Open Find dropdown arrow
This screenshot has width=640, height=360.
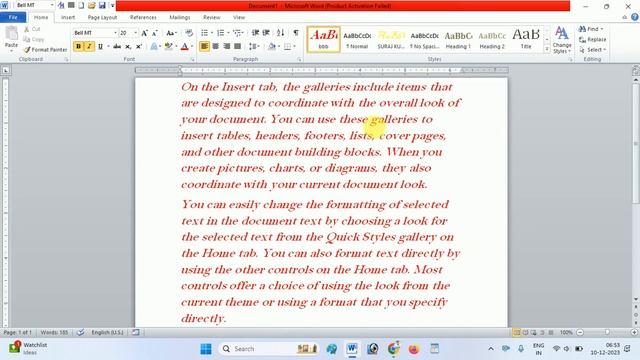[x=602, y=29]
